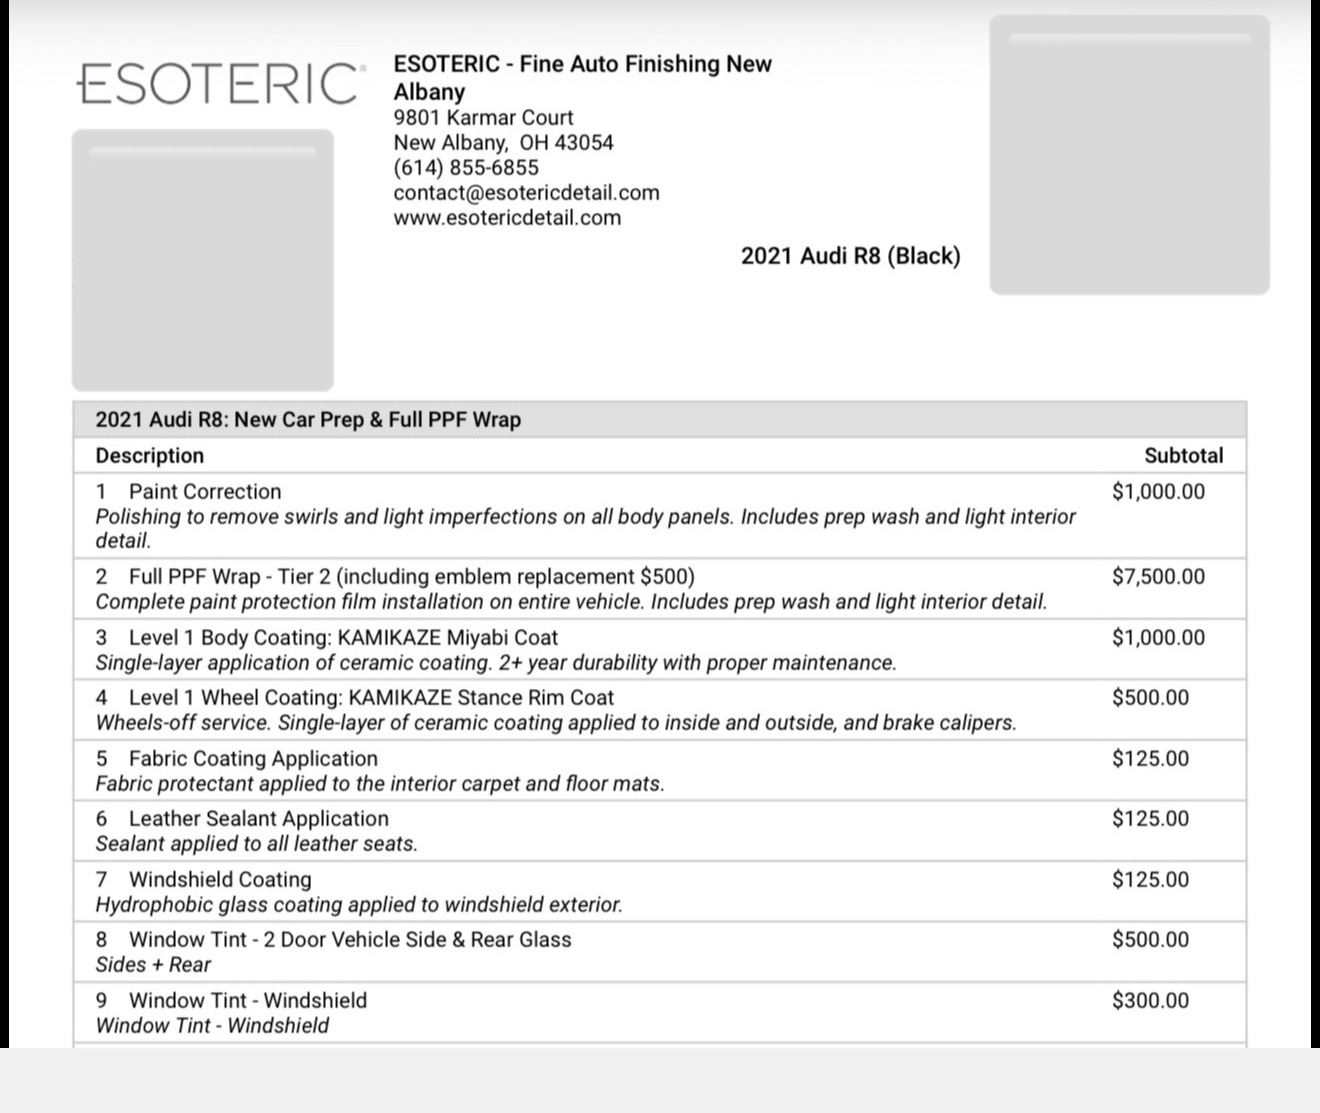Open the contact@esotericdetail.com email link
This screenshot has height=1113, width=1320.
pyautogui.click(x=526, y=193)
